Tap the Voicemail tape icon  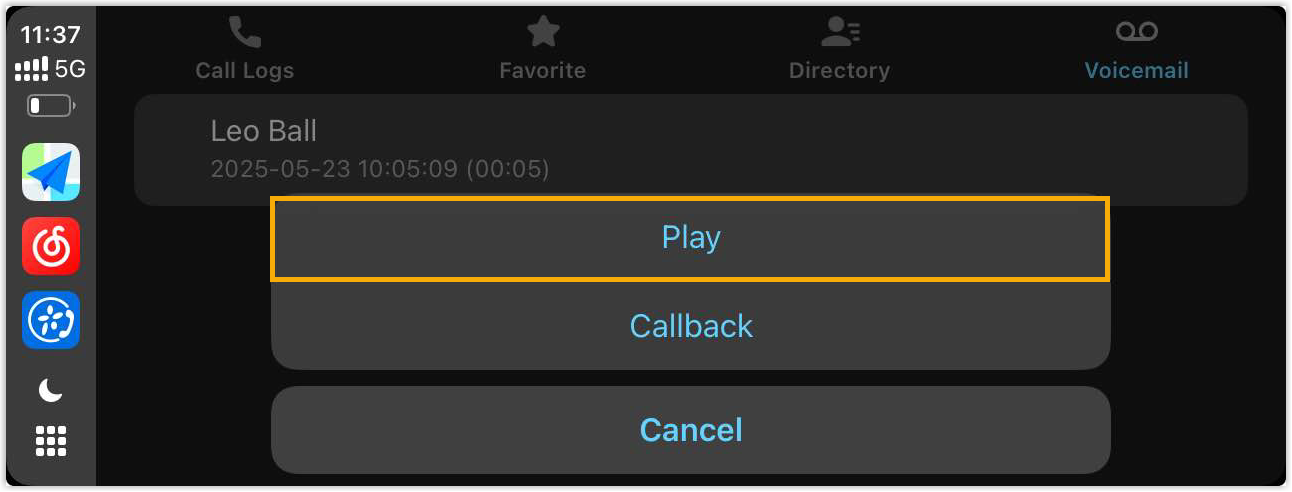click(1136, 32)
